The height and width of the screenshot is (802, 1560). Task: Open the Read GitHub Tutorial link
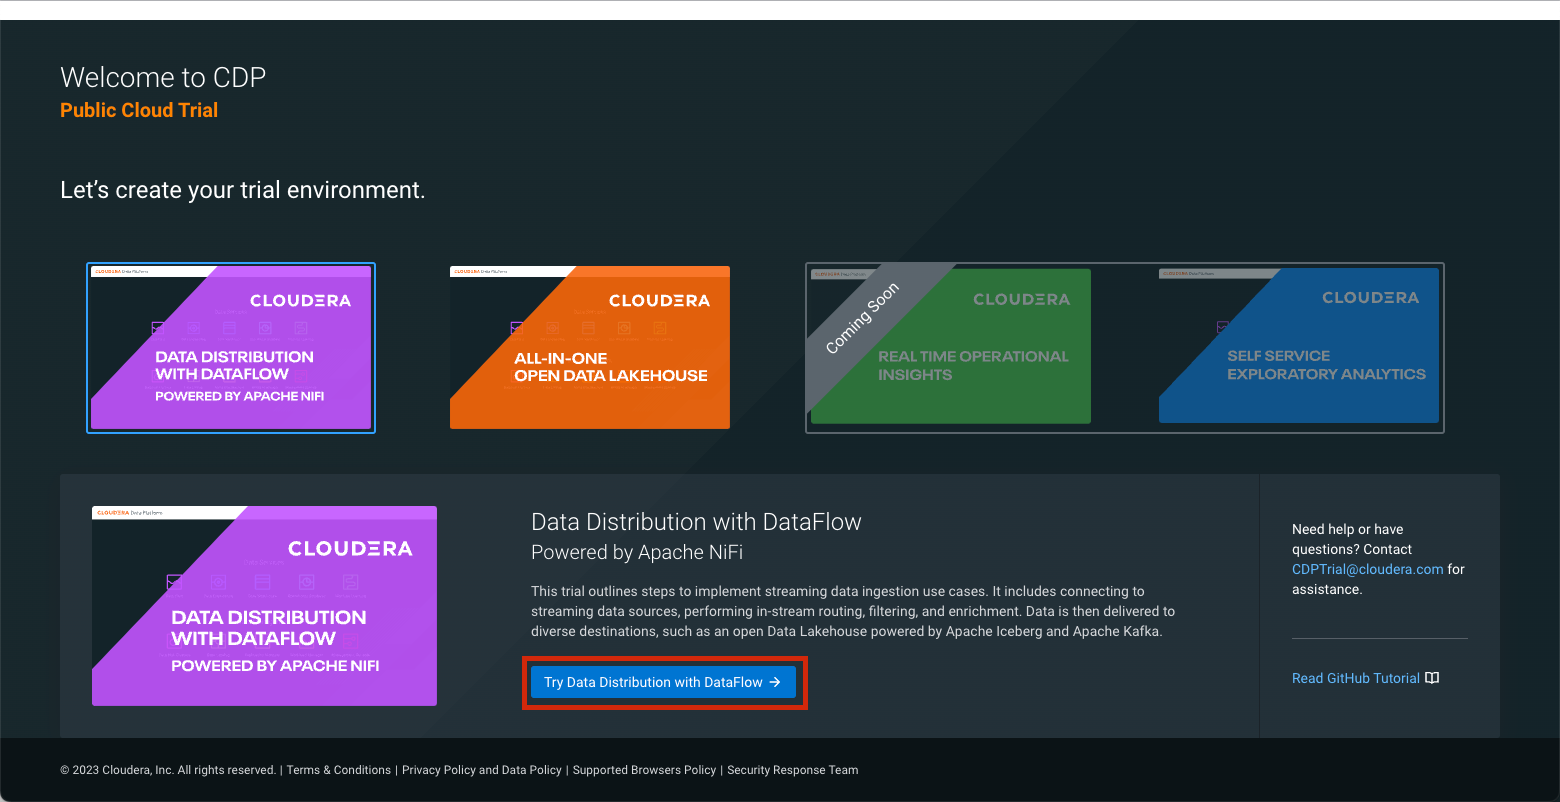pos(1356,678)
